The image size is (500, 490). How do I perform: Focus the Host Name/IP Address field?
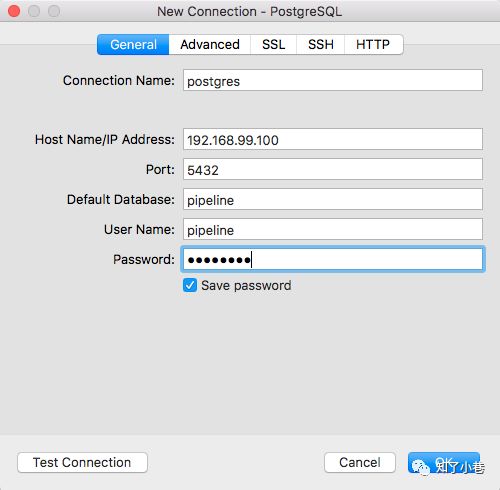coord(333,139)
